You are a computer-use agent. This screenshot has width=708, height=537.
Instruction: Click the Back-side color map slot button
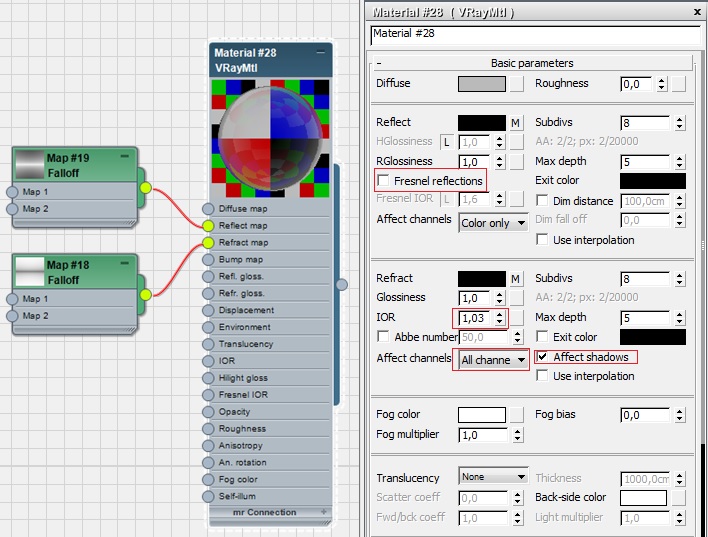pyautogui.click(x=679, y=498)
